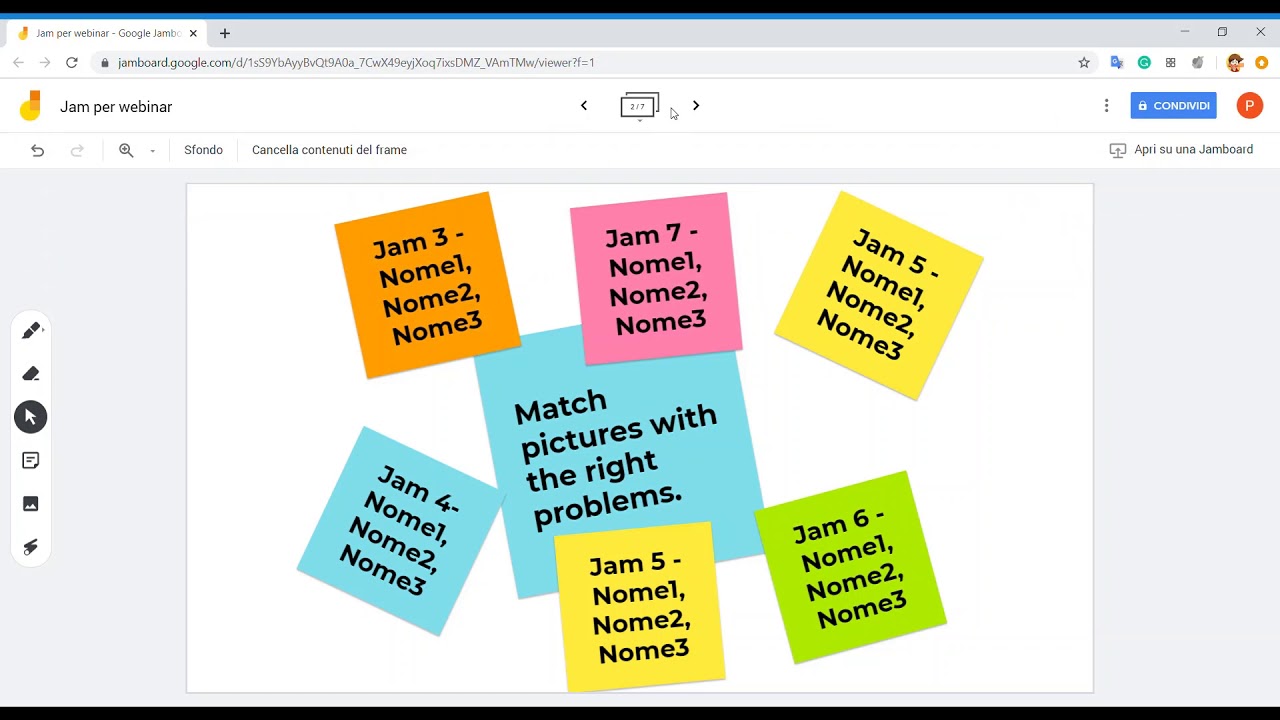Viewport: 1280px width, 720px height.
Task: Bookmark this page with star icon
Action: coord(1084,63)
